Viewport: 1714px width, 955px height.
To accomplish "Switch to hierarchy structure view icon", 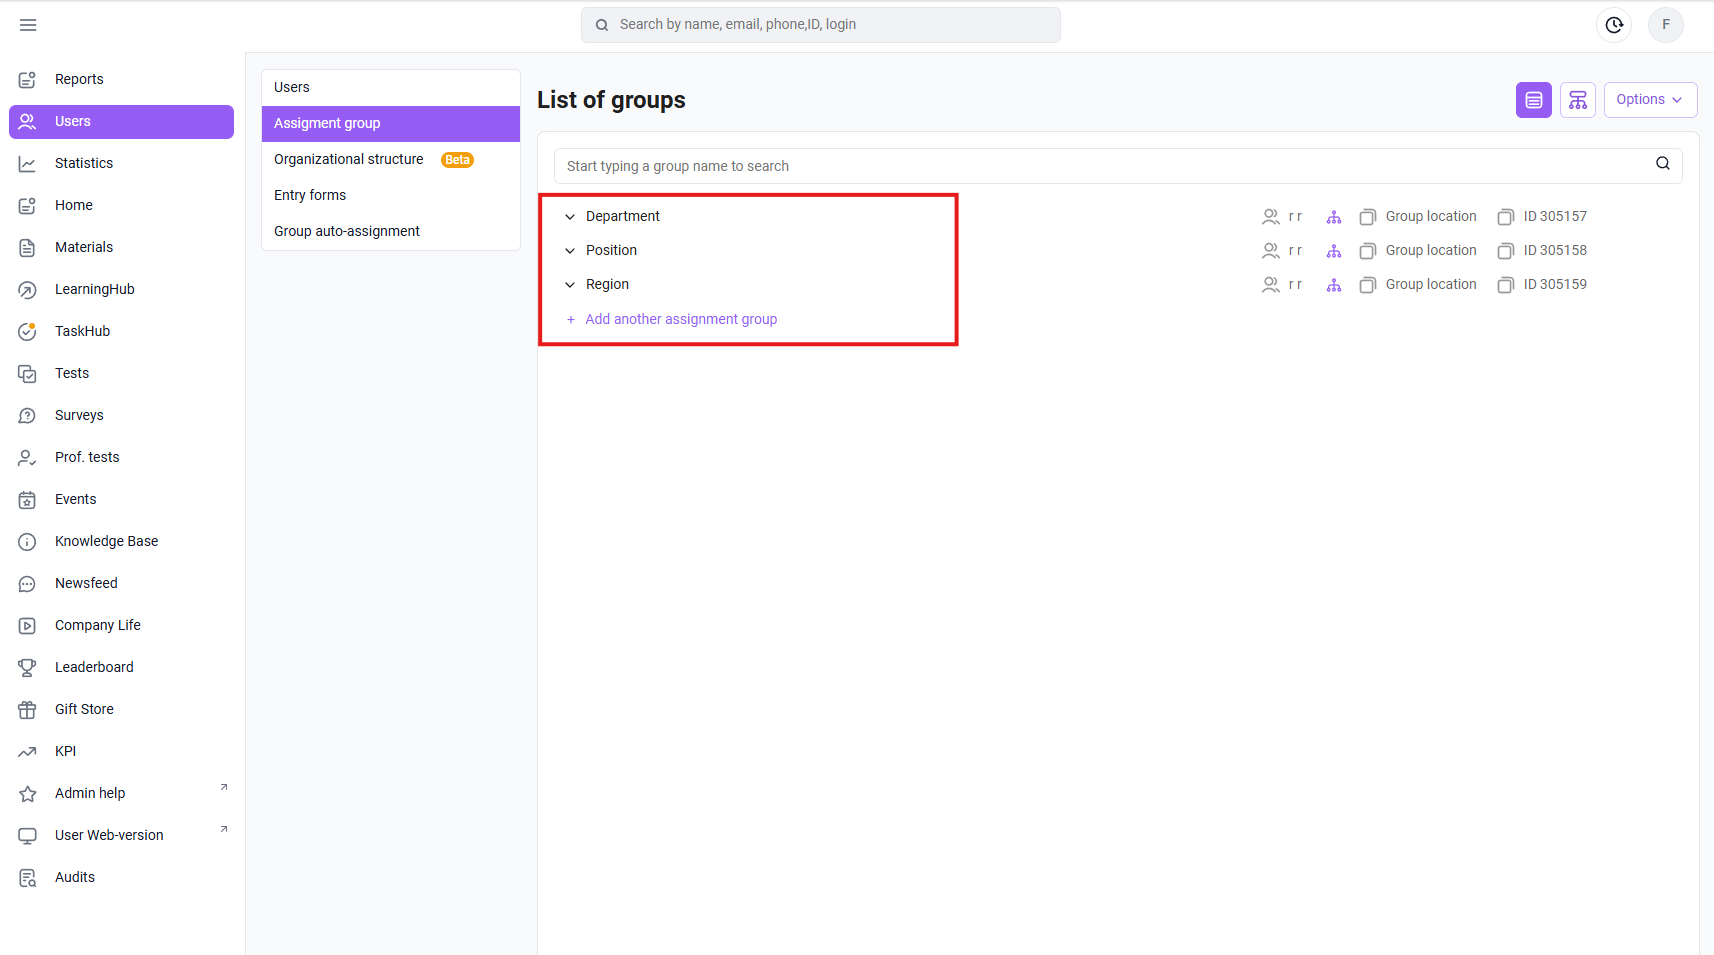I will [x=1578, y=100].
